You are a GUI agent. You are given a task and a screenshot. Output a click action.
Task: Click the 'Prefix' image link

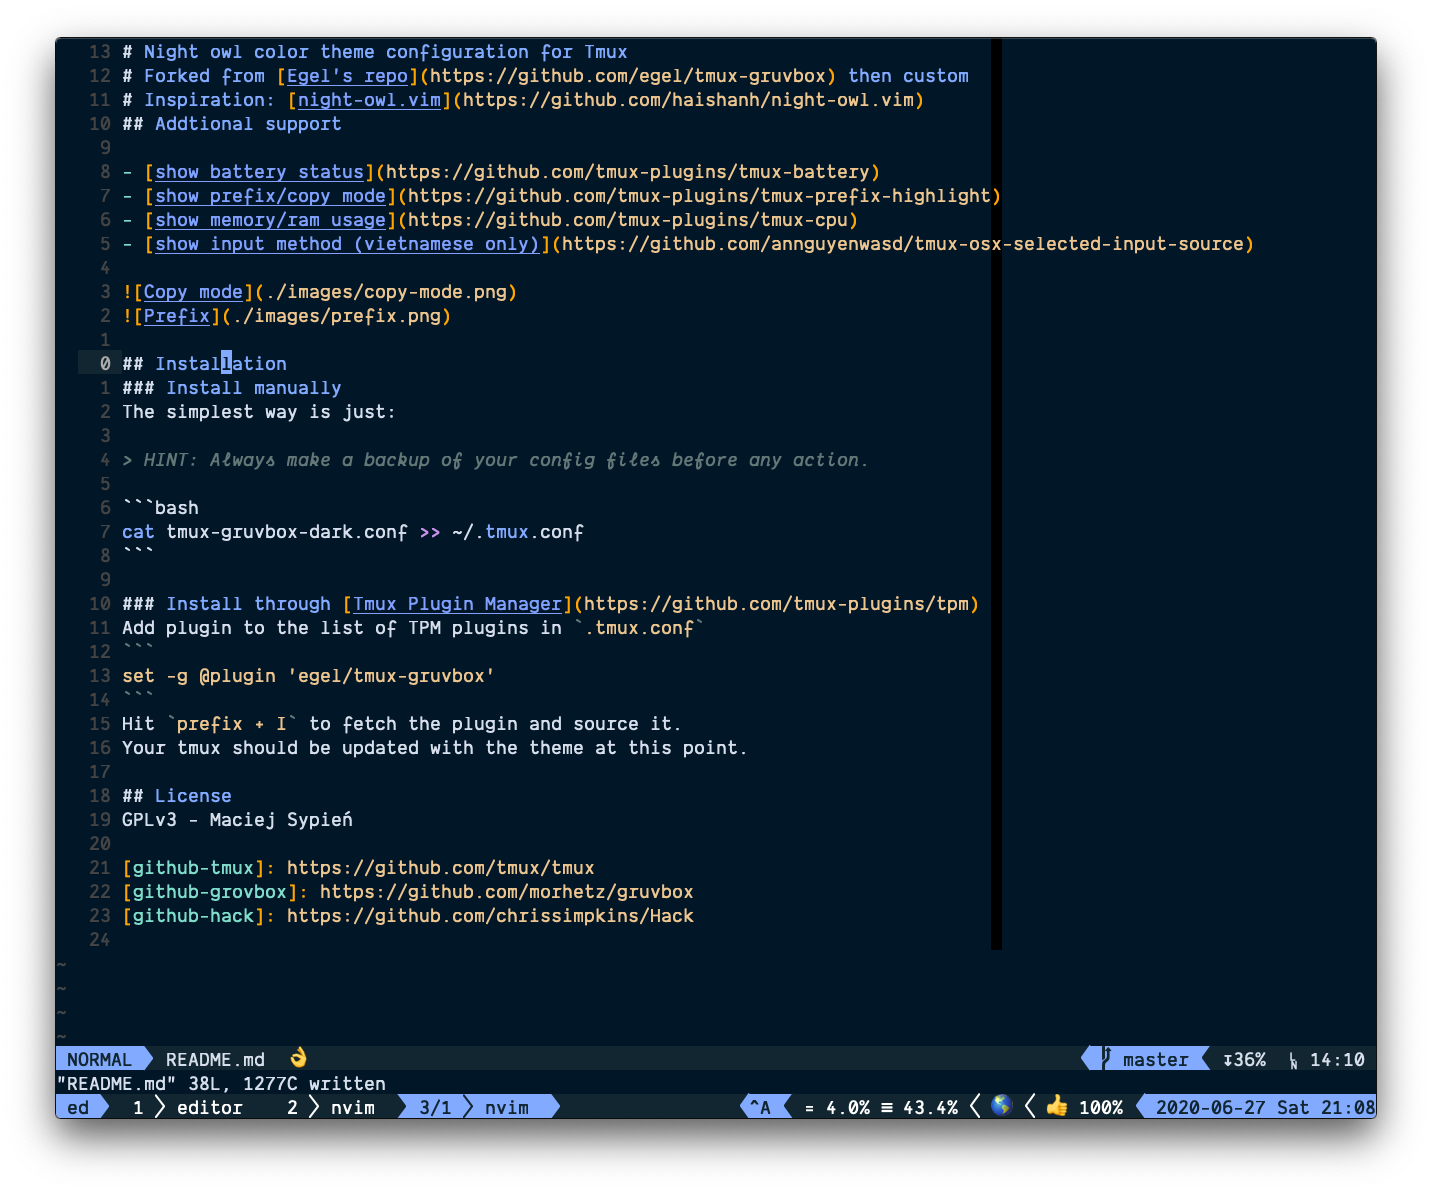click(x=176, y=316)
